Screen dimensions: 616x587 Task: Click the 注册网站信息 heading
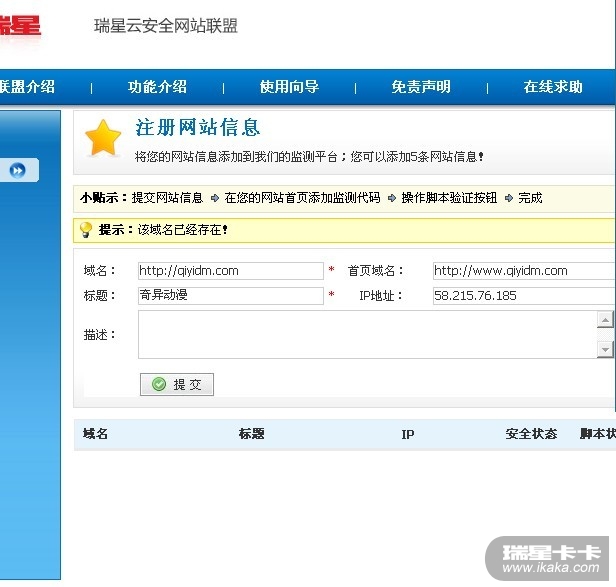coord(198,127)
